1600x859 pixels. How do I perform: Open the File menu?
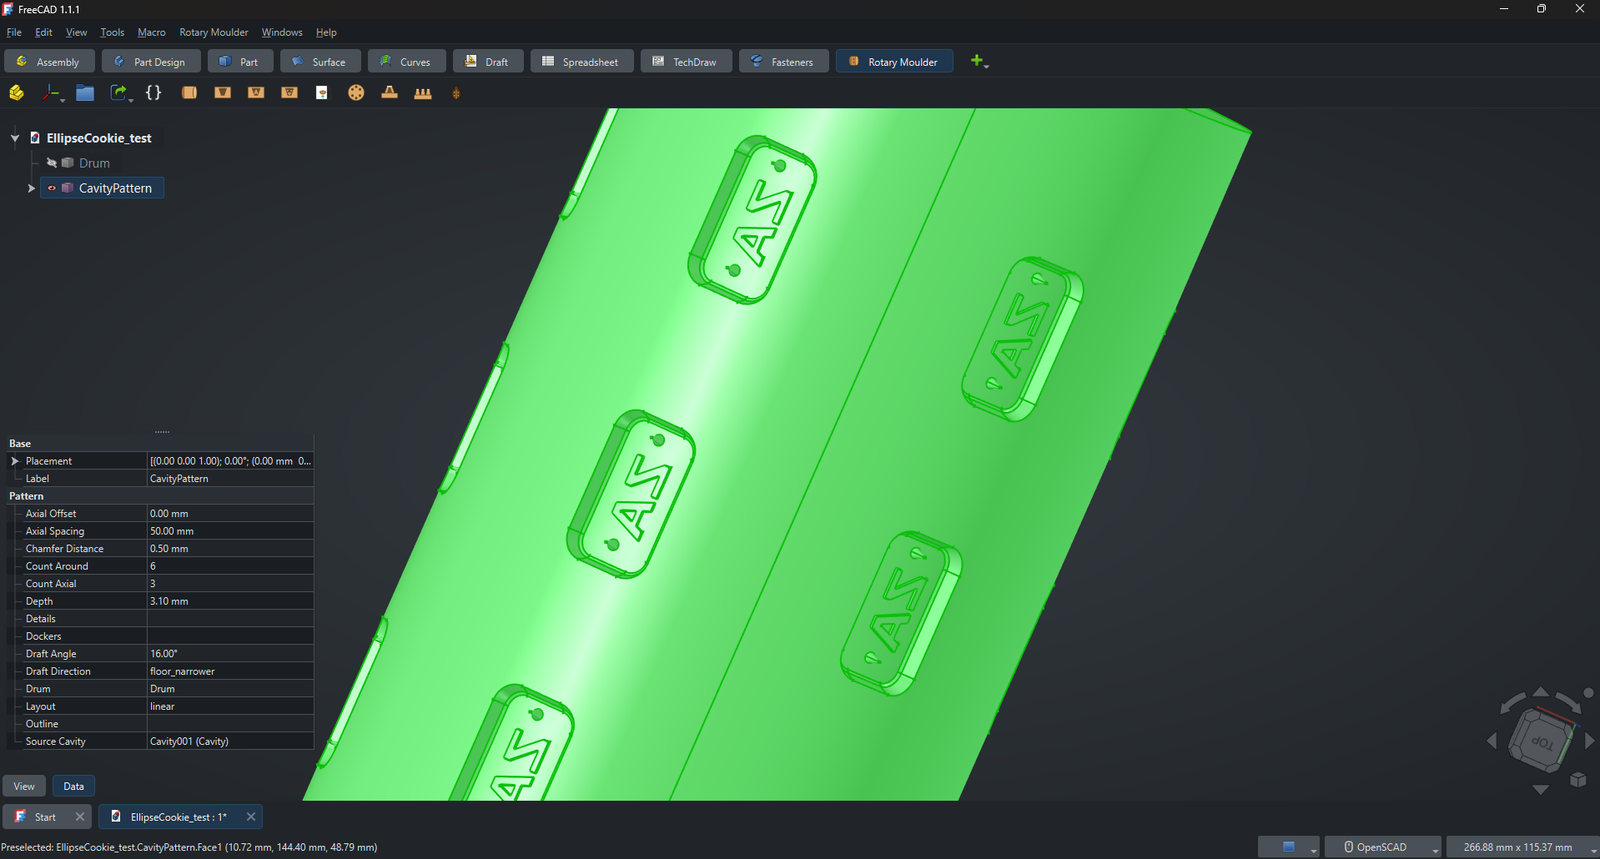tap(14, 32)
